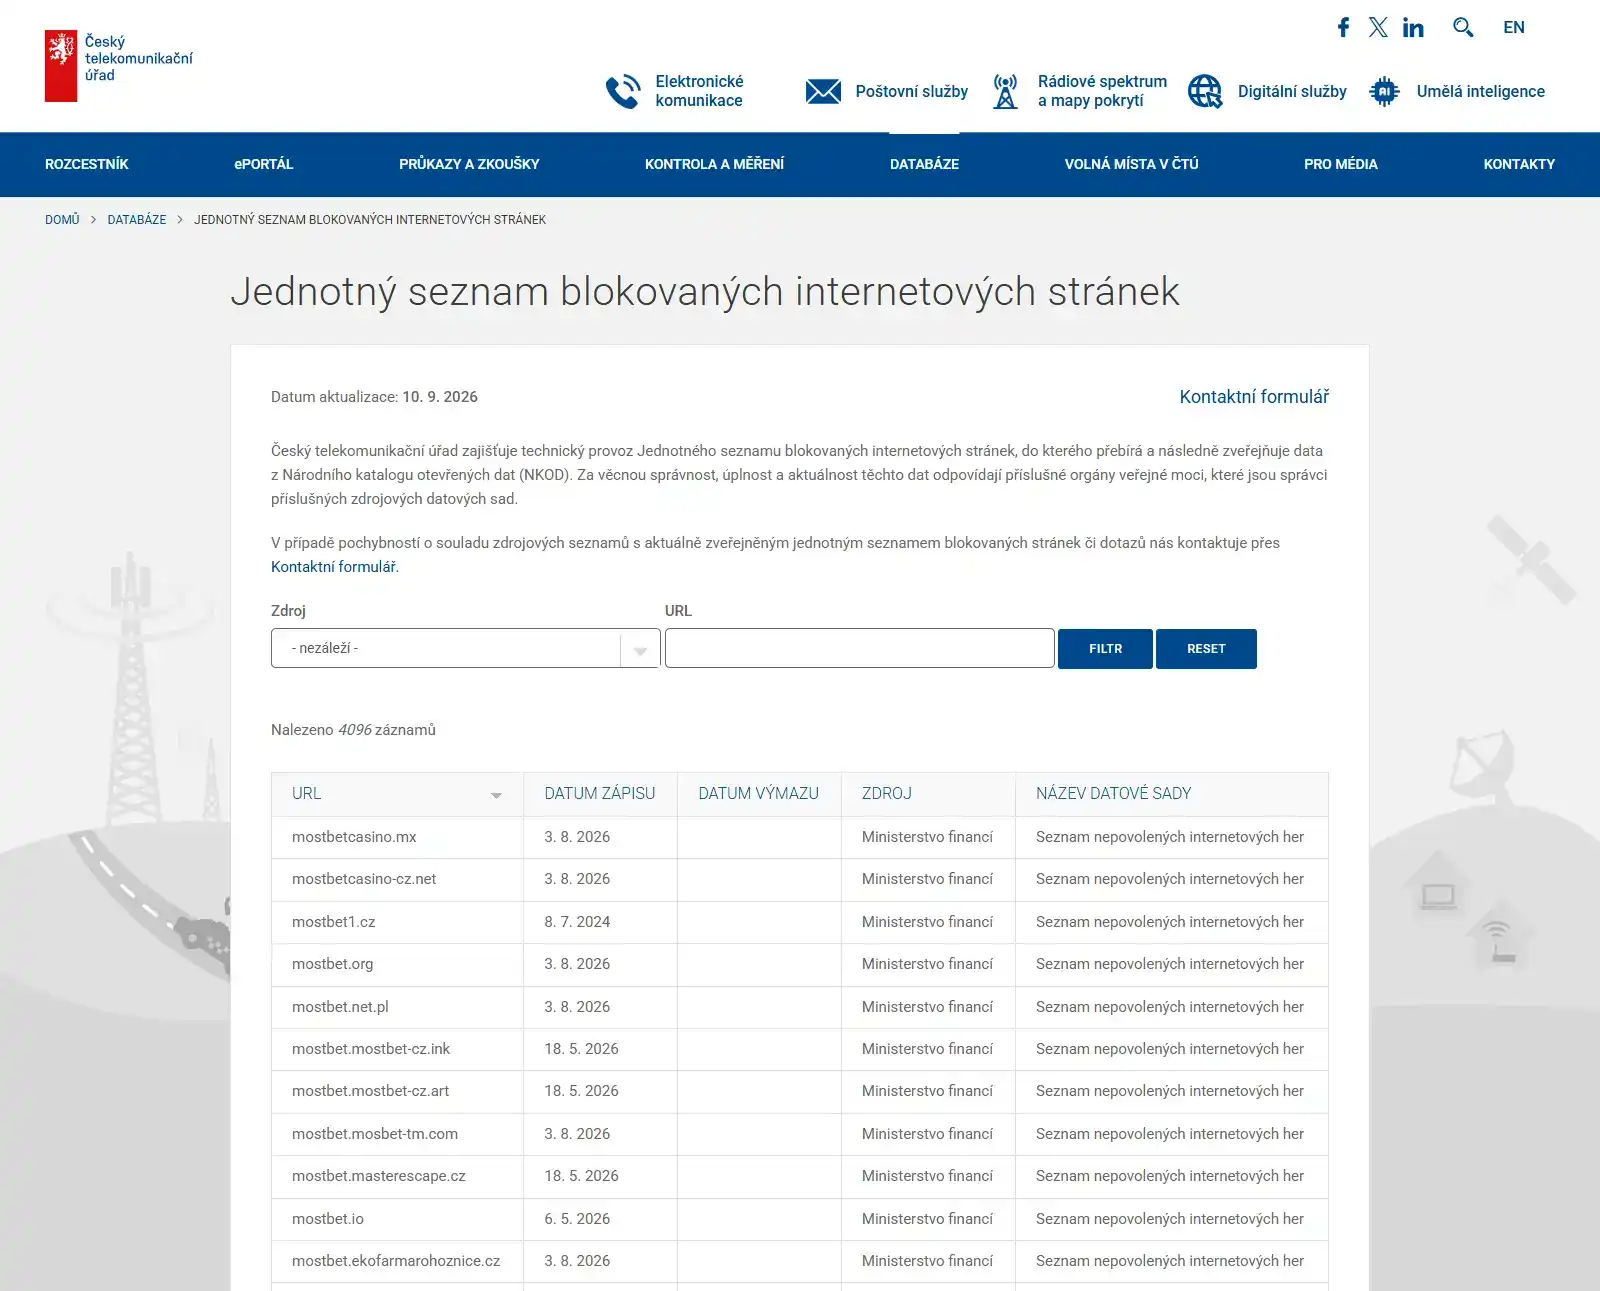This screenshot has height=1291, width=1600.
Task: Click the search magnifier icon
Action: pos(1463,27)
